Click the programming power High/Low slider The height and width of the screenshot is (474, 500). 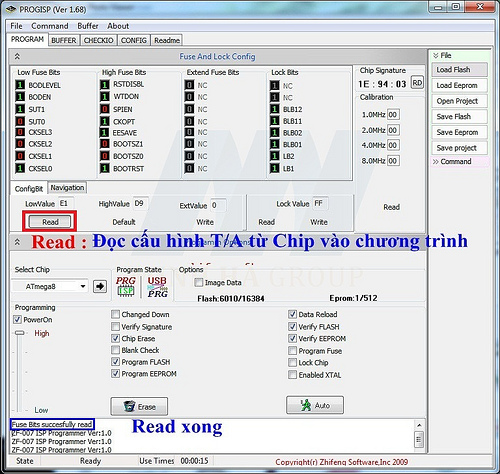(x=20, y=372)
